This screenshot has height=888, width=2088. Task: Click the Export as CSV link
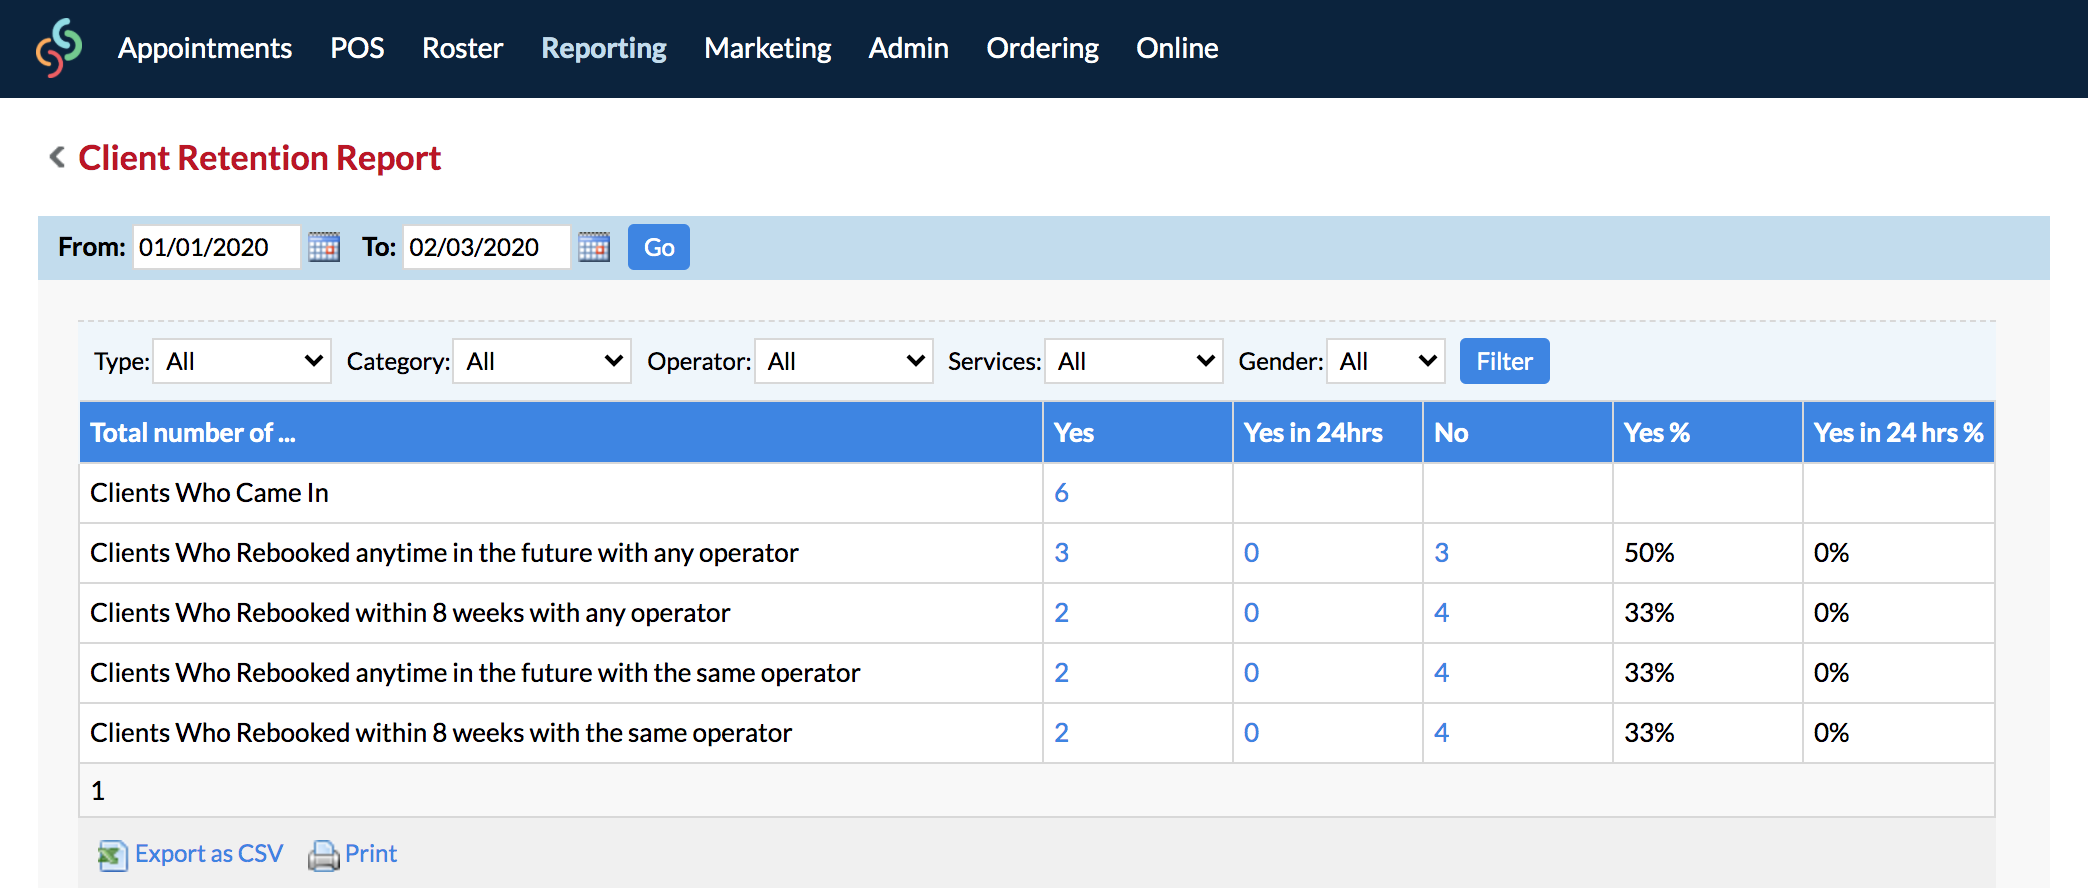point(209,854)
